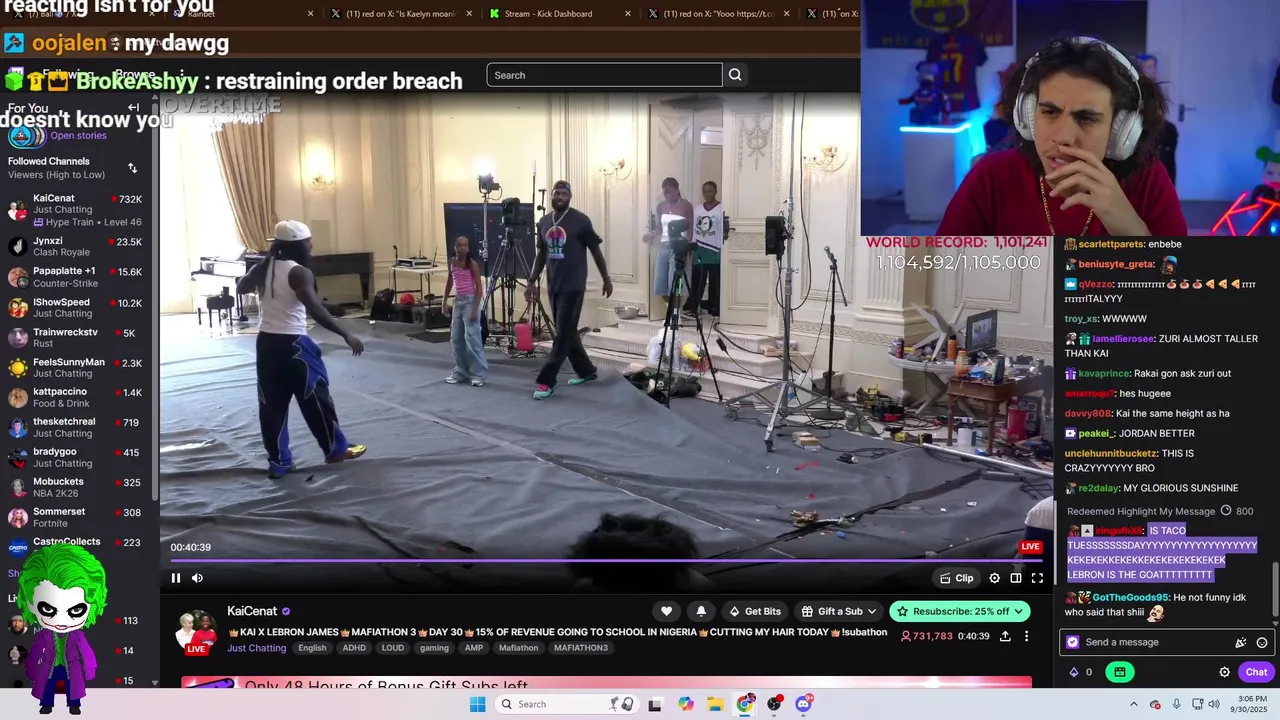Click the red LIVE badge on player
1280x720 pixels.
click(1030, 547)
